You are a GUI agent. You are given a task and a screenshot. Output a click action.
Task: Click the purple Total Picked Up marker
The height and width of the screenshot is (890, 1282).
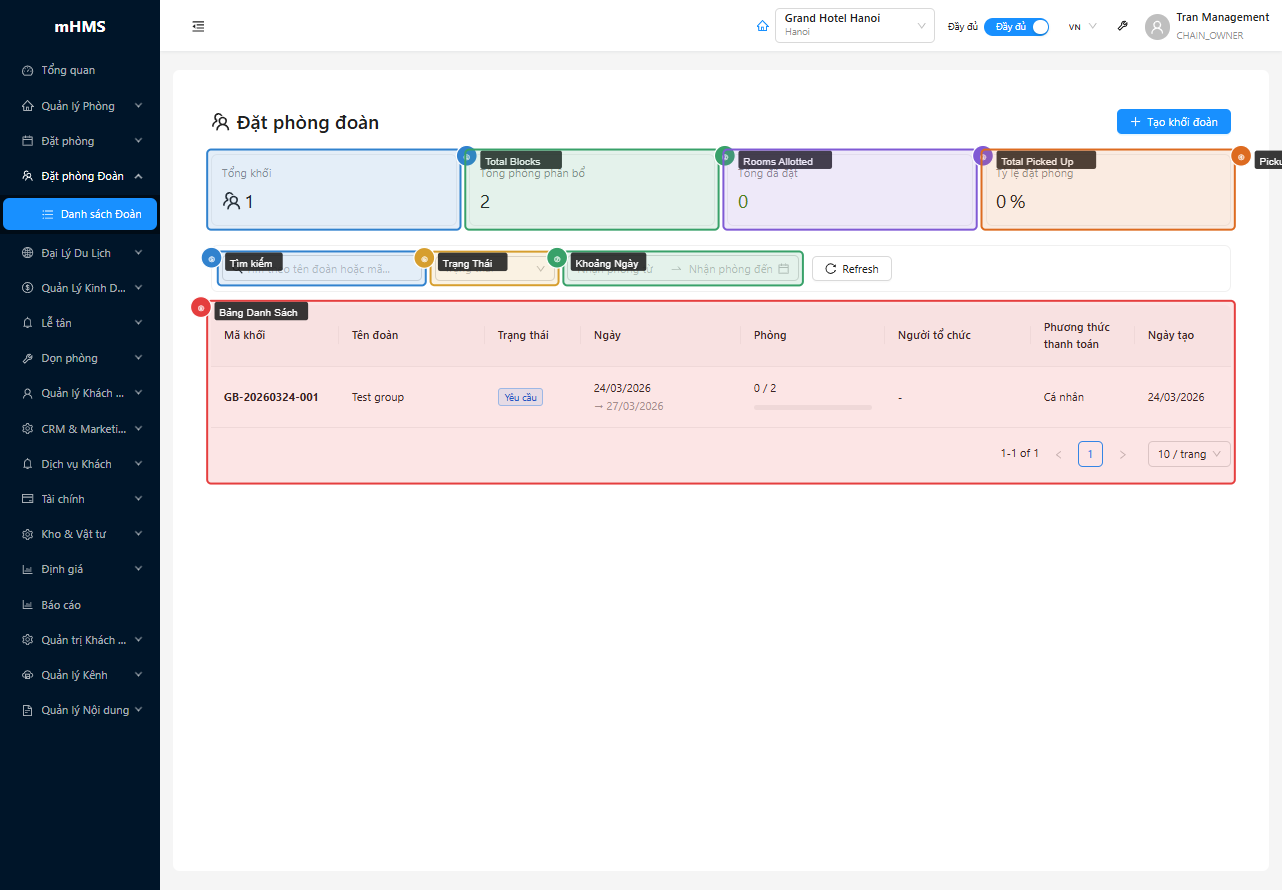(983, 156)
